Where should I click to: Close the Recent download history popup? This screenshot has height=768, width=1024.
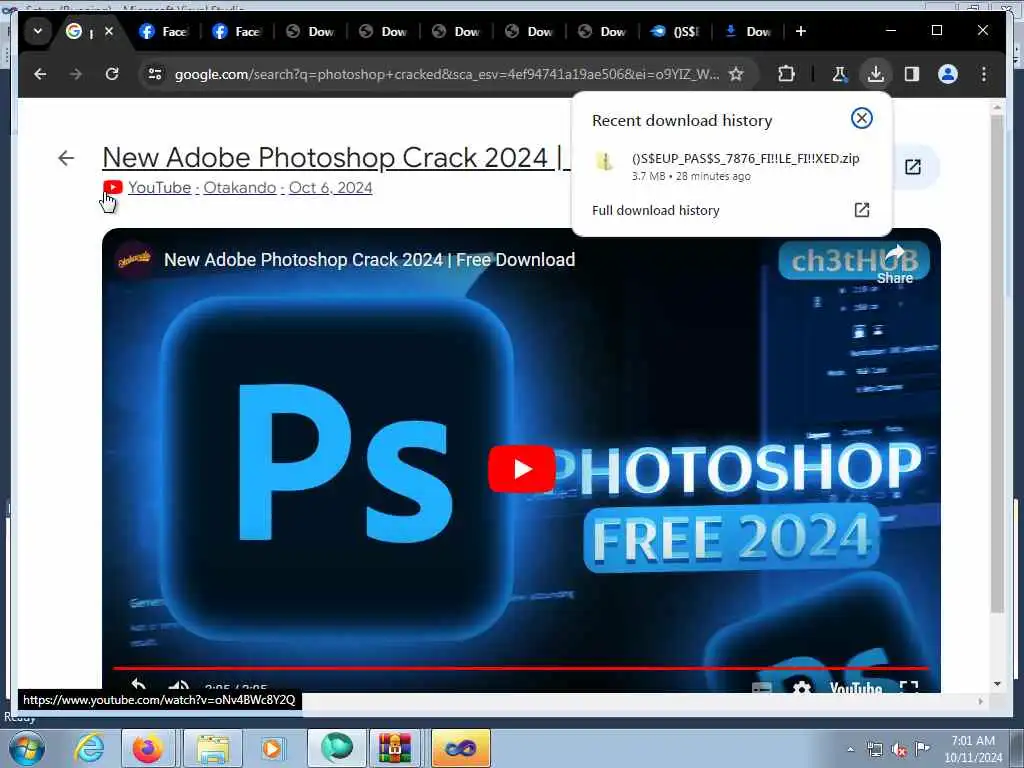pyautogui.click(x=861, y=118)
